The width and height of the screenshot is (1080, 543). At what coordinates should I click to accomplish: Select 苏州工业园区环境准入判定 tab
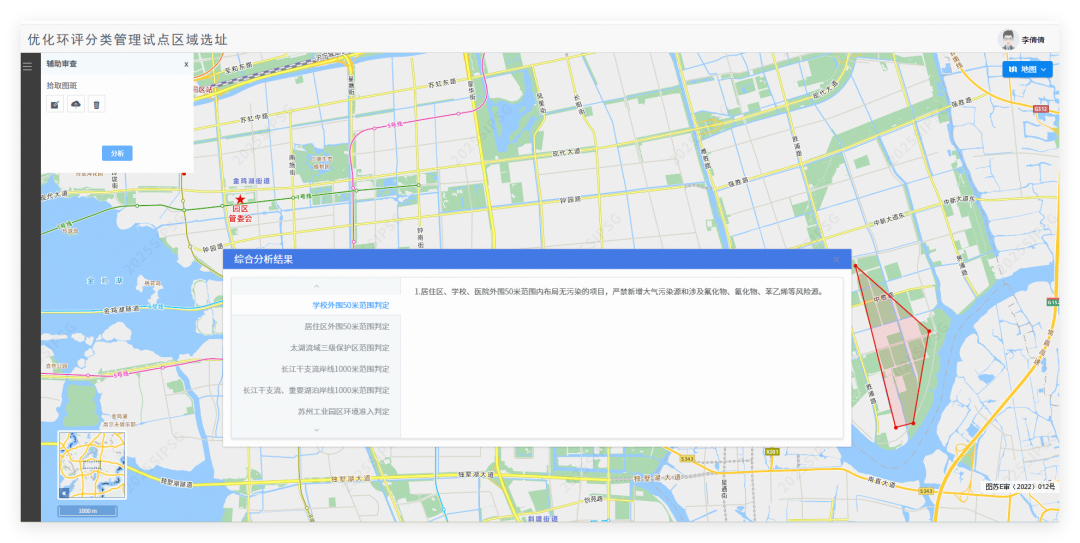pyautogui.click(x=343, y=411)
